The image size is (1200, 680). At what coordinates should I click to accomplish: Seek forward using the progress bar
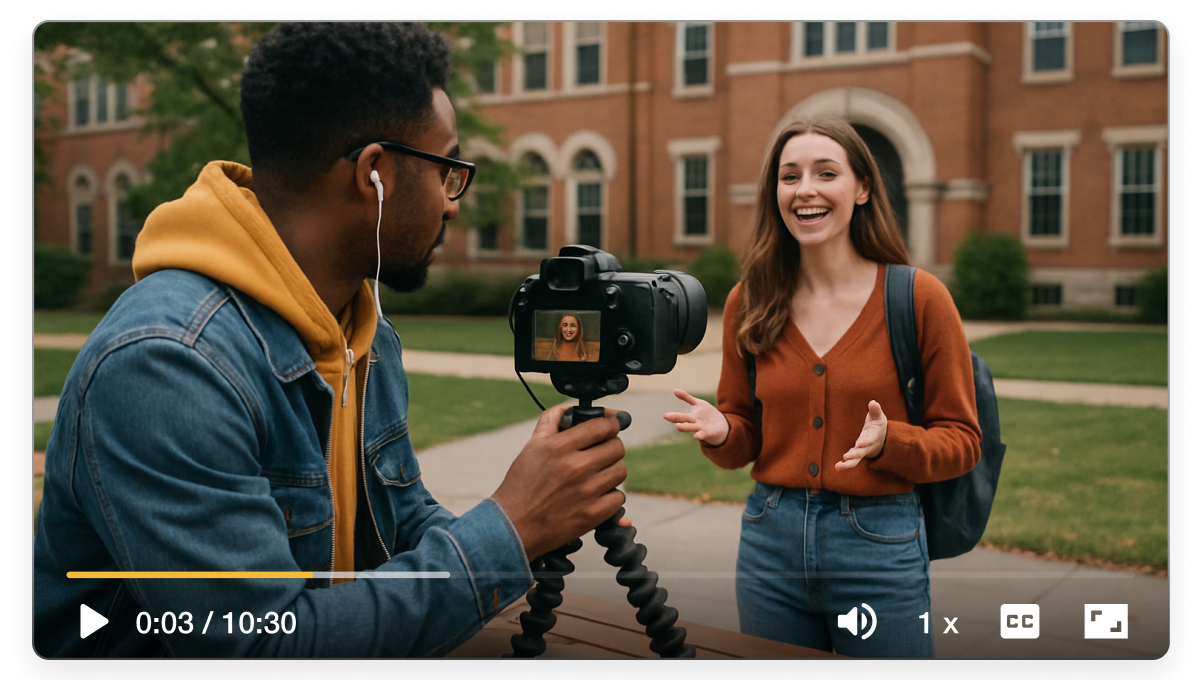[380, 575]
